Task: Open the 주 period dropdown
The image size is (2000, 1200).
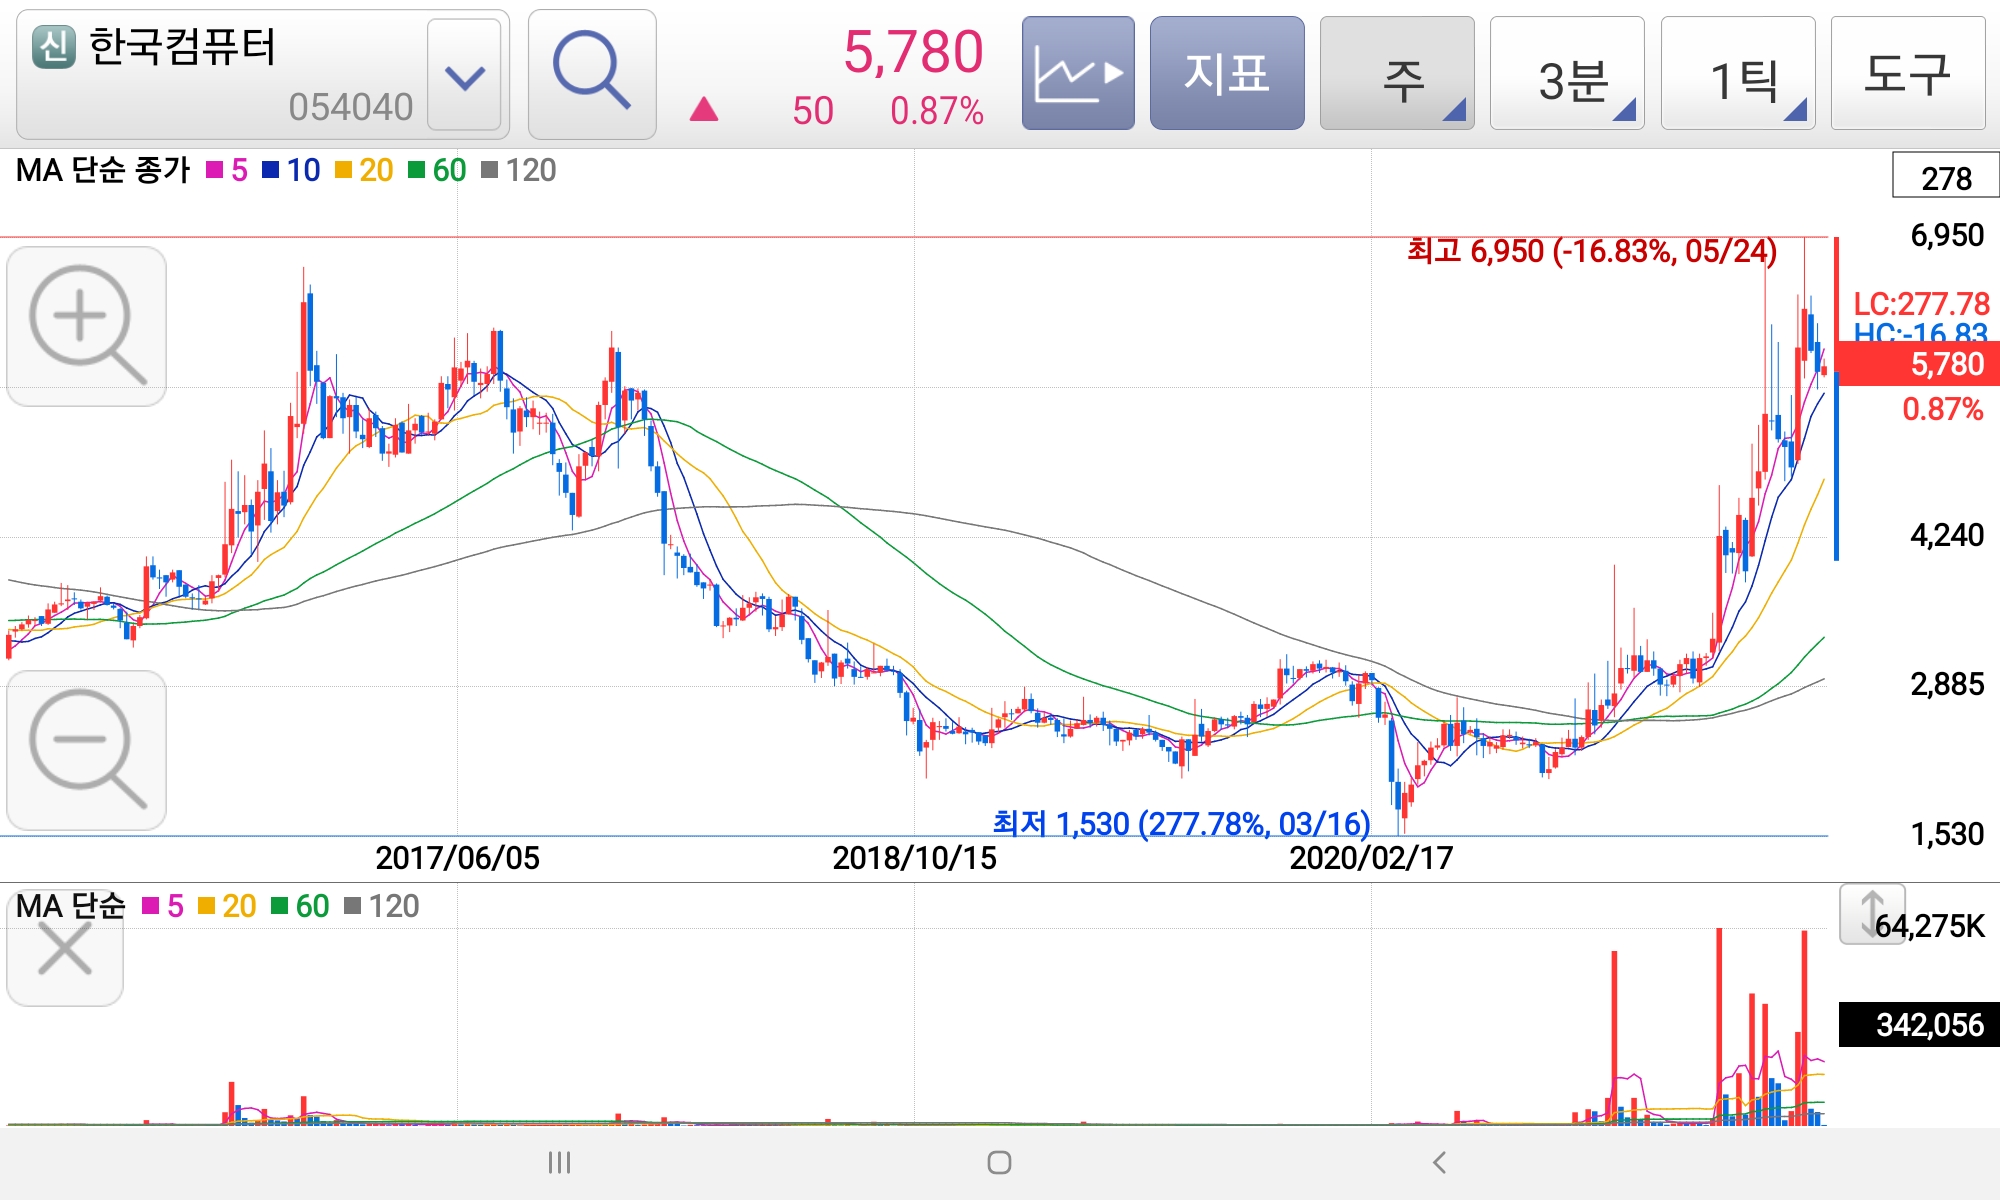Action: click(x=1397, y=74)
